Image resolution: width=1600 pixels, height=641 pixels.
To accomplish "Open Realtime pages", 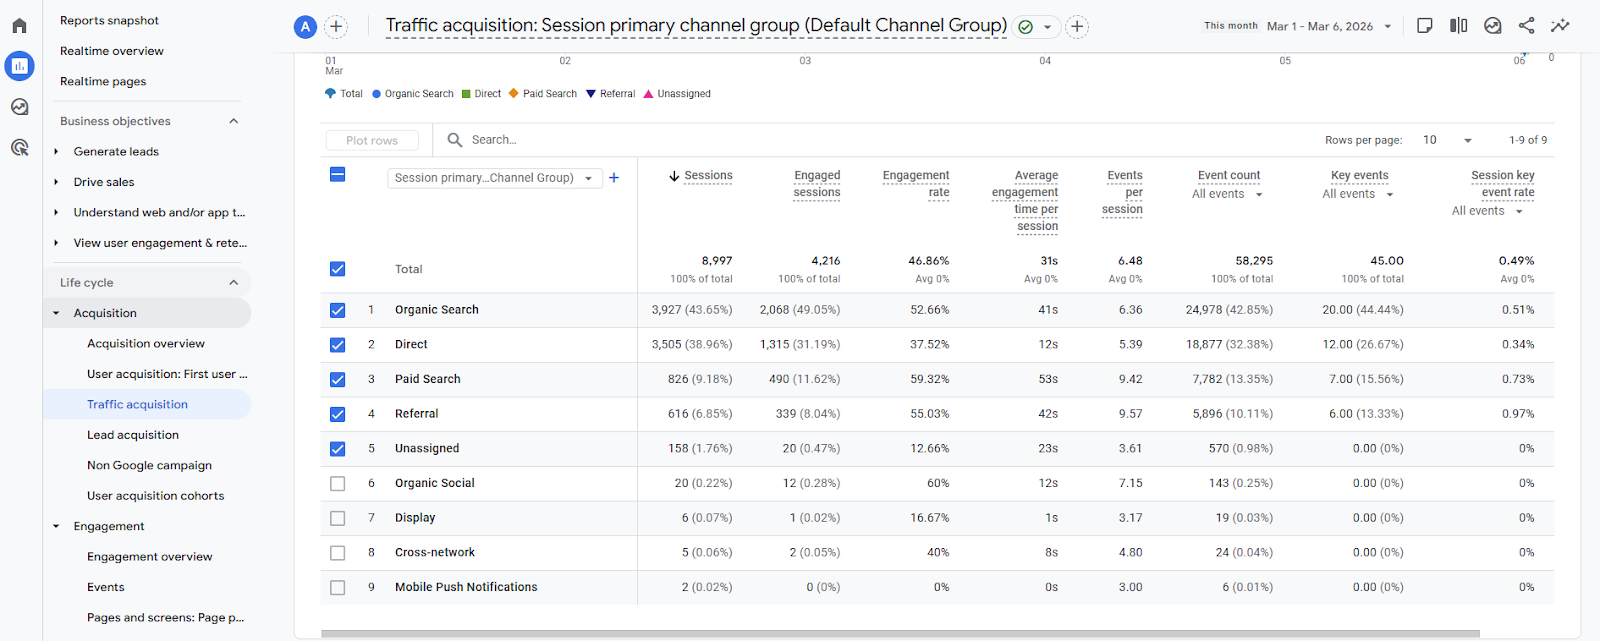I will click(x=103, y=82).
